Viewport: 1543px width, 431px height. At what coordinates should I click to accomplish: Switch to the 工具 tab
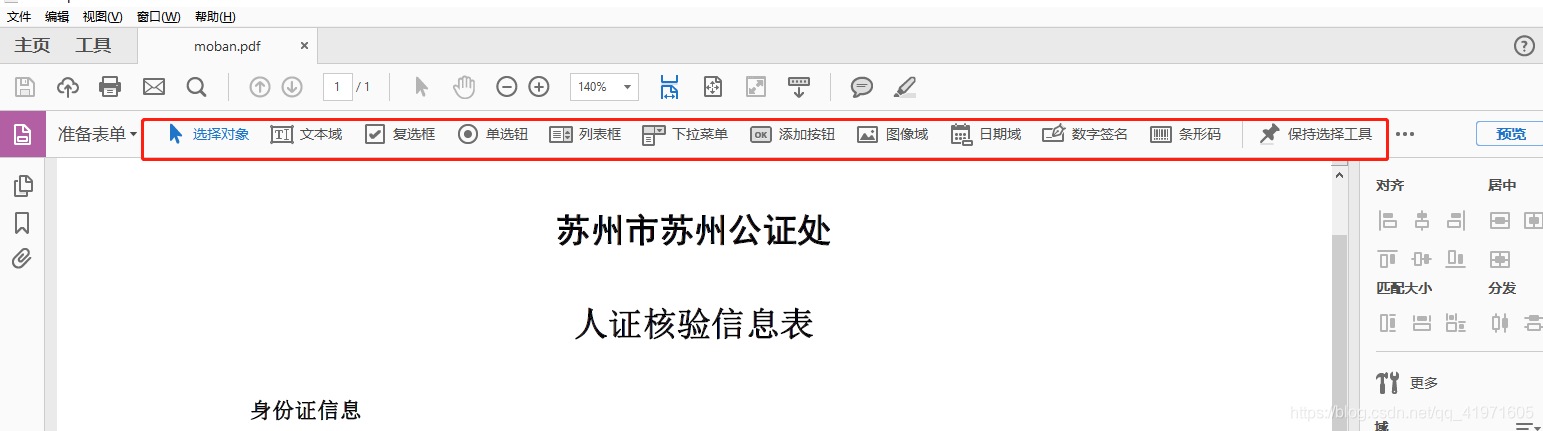tap(93, 46)
